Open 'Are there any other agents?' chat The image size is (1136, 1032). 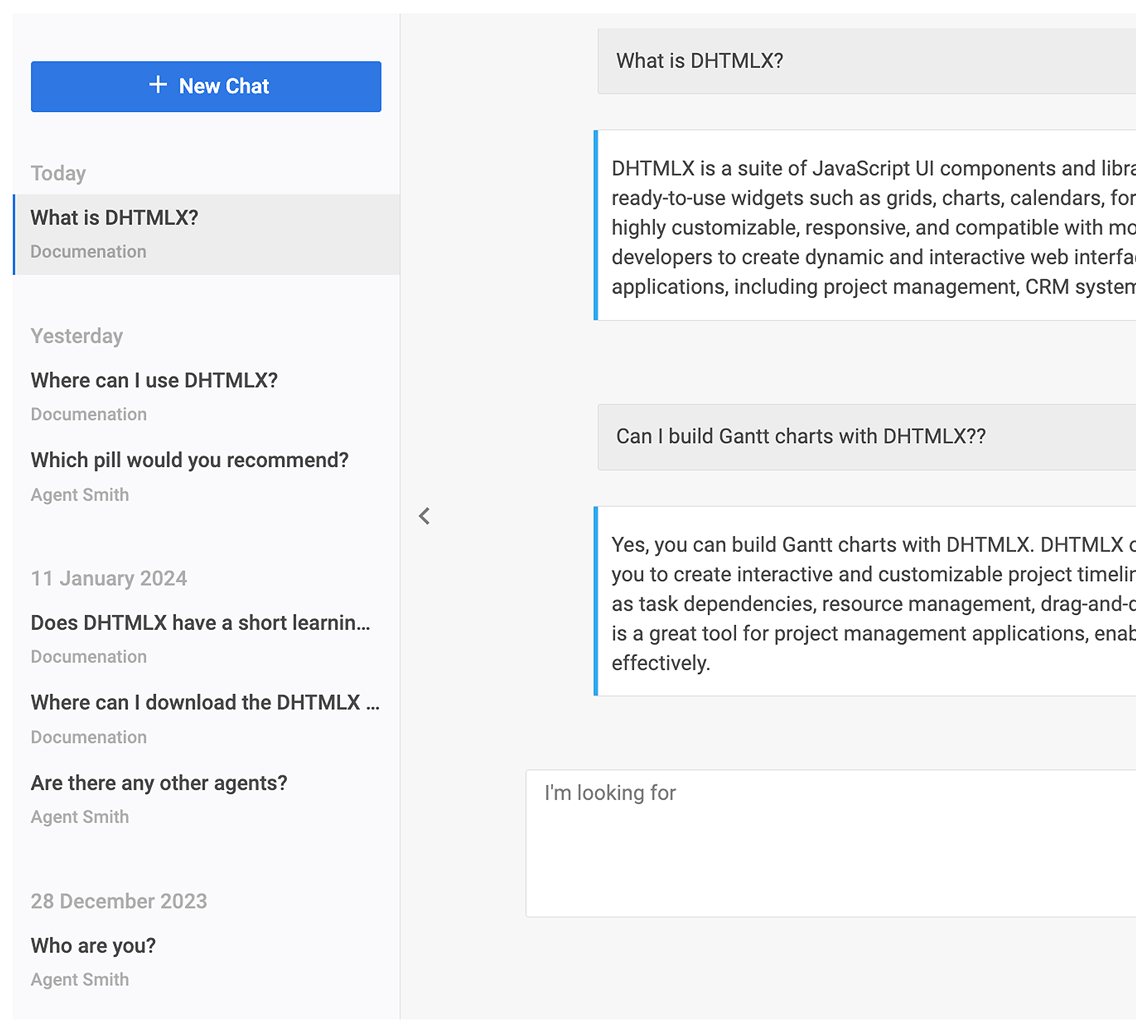point(206,799)
